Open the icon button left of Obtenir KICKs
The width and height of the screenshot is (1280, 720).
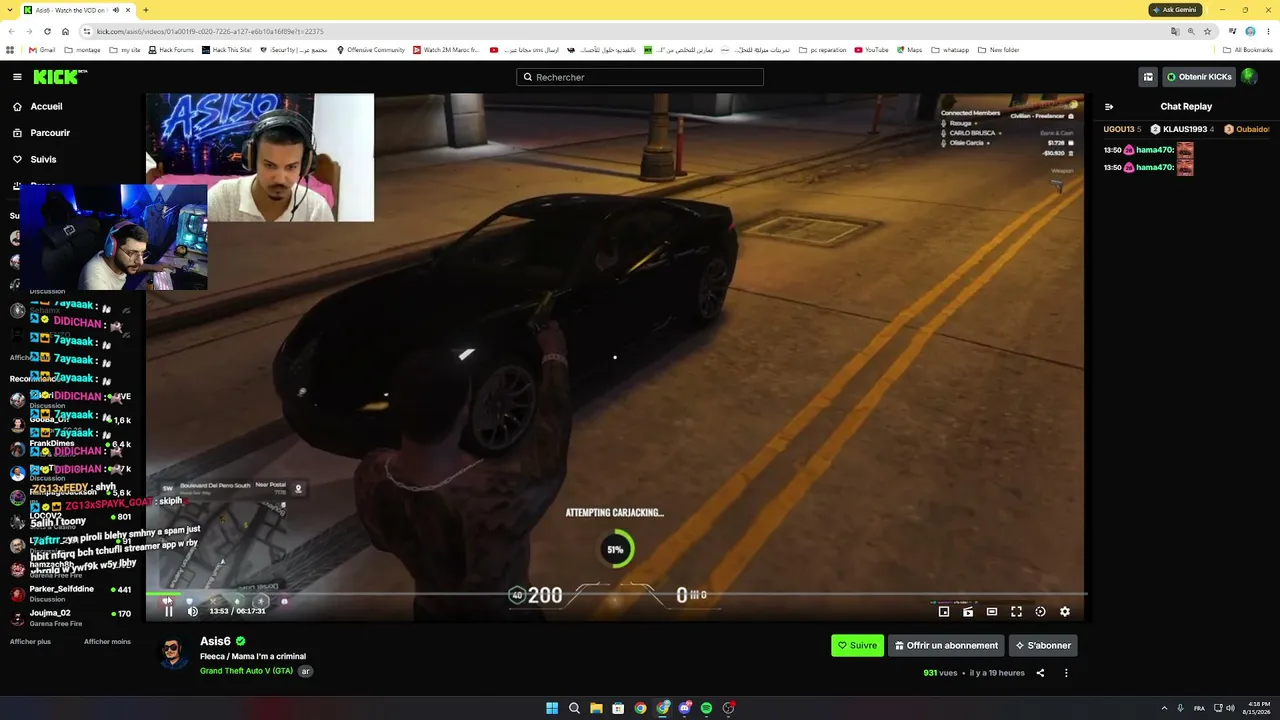point(1148,77)
